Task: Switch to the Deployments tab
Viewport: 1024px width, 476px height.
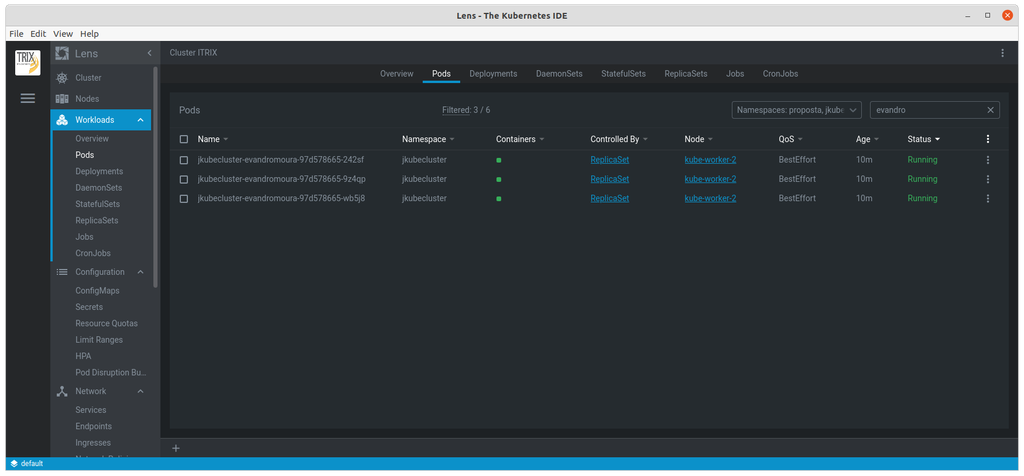Action: coord(493,74)
